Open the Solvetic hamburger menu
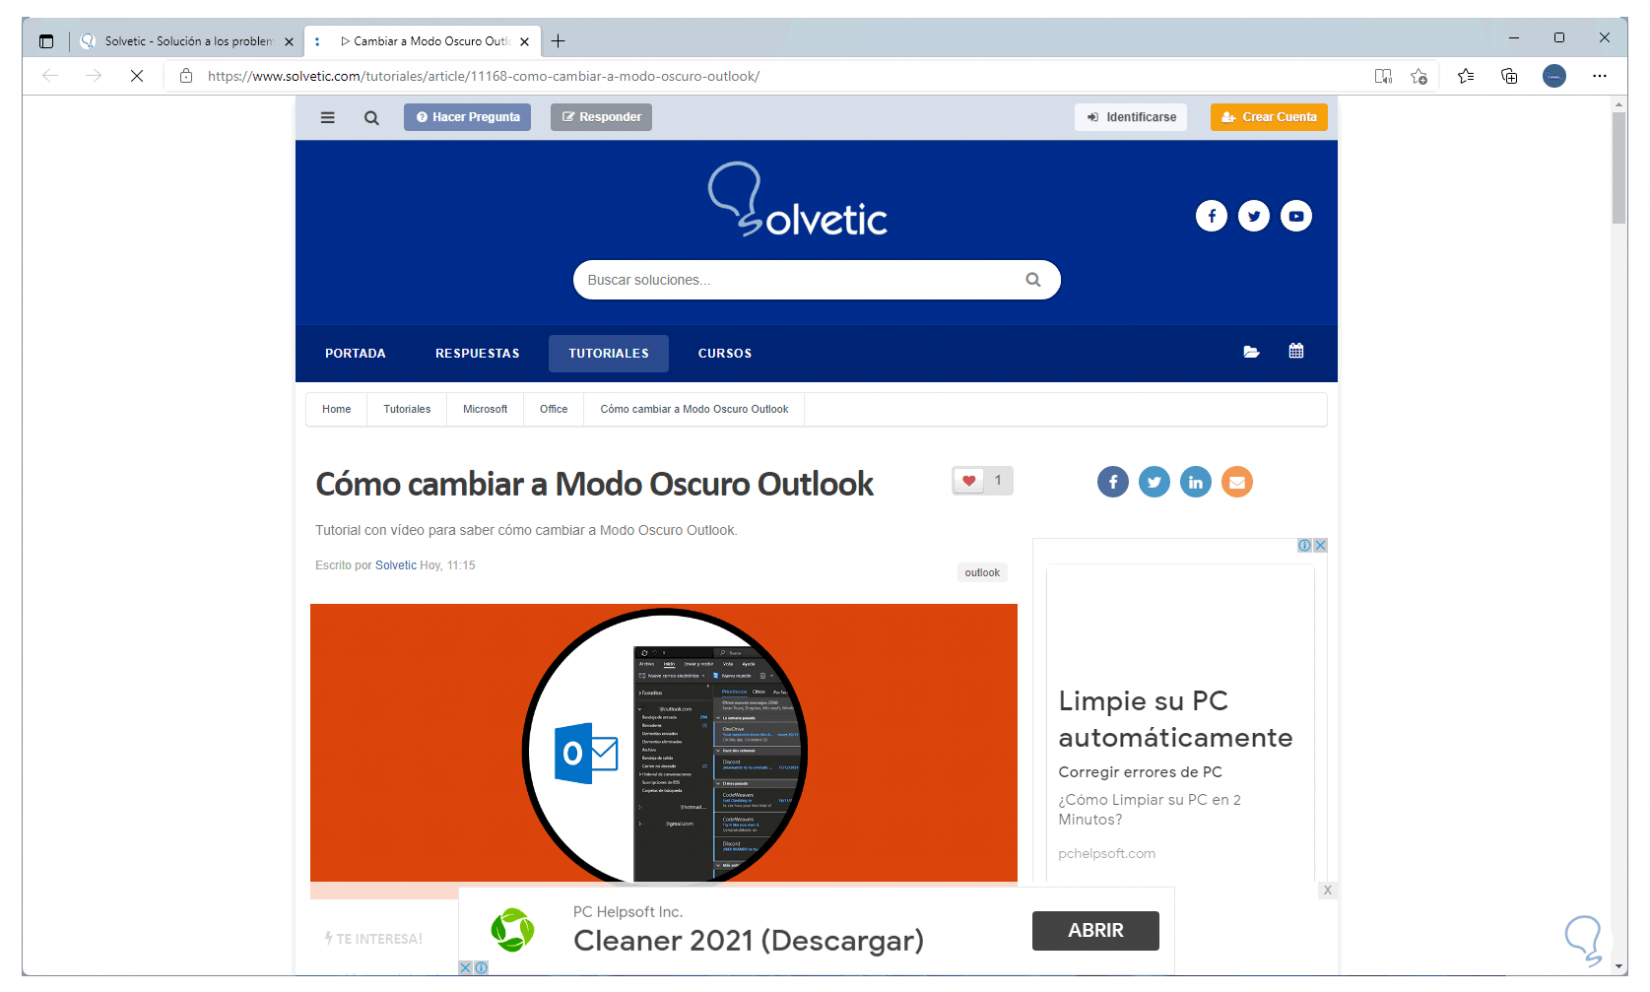 click(327, 117)
